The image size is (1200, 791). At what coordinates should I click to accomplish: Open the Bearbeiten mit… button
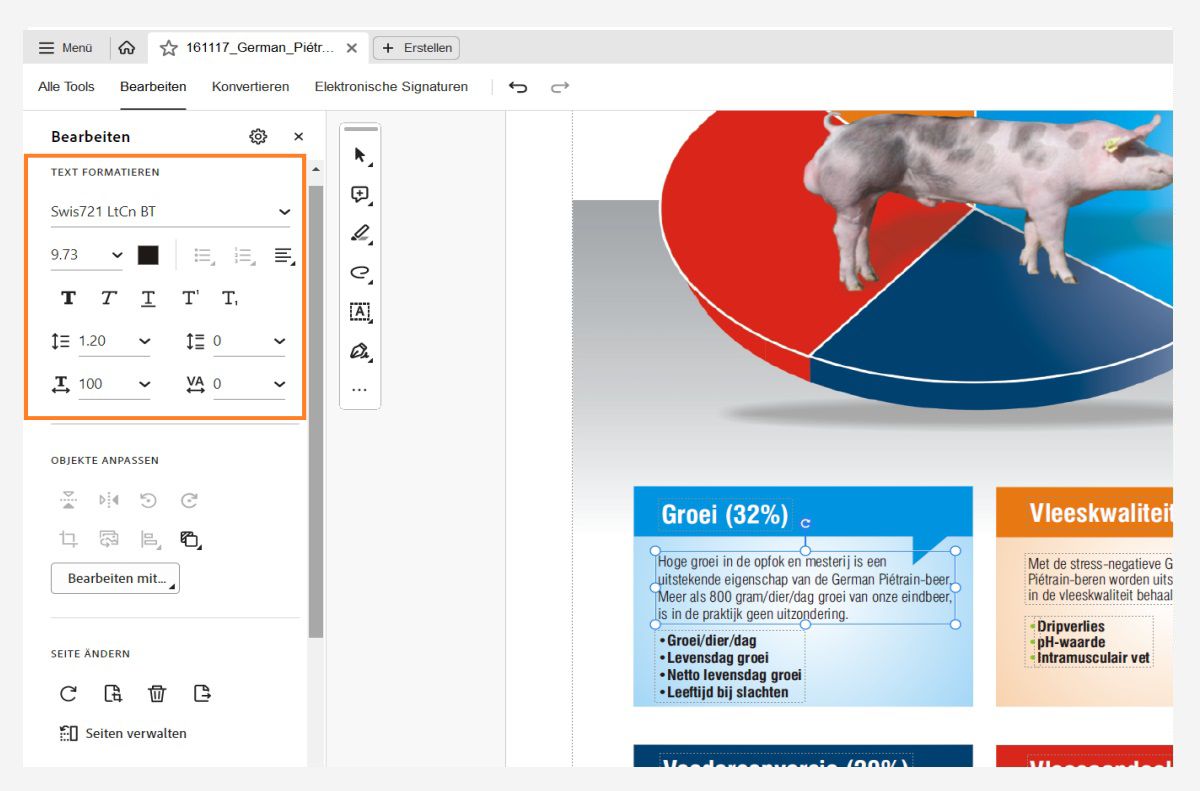tap(115, 578)
